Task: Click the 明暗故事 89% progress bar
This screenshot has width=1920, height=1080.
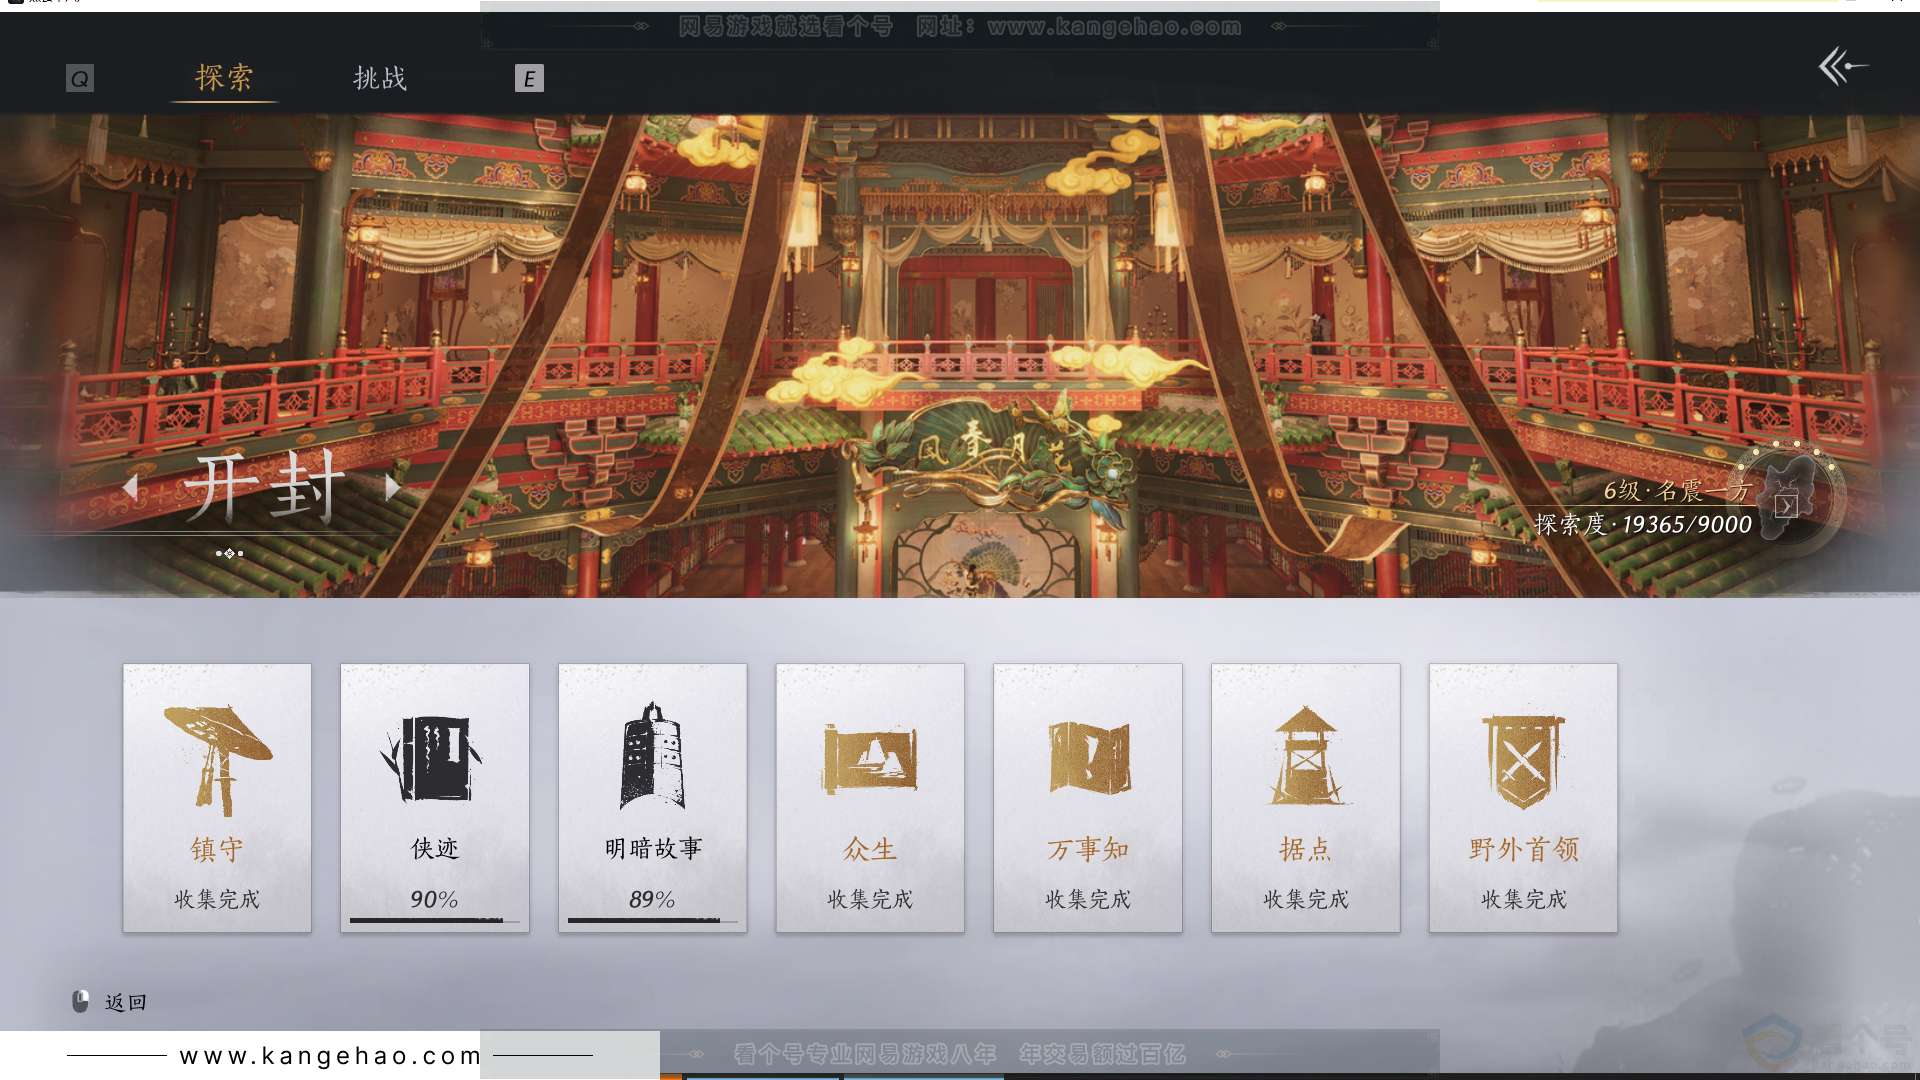Action: [653, 920]
